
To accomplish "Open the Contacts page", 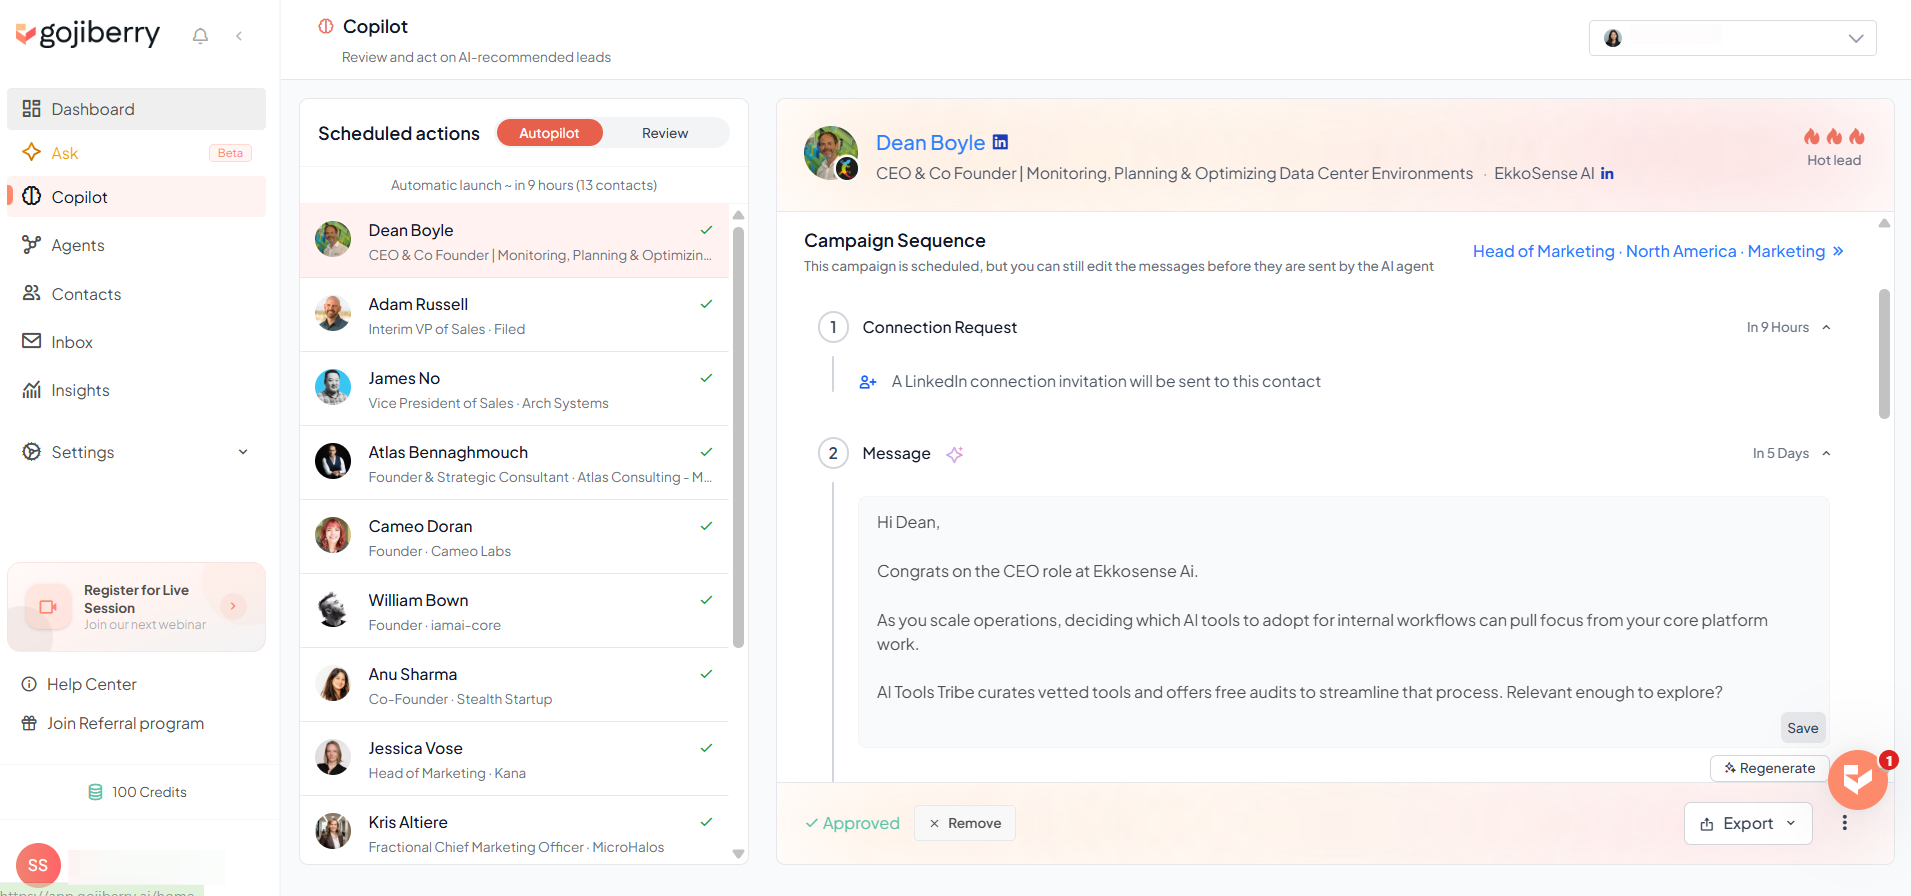I will 136,294.
